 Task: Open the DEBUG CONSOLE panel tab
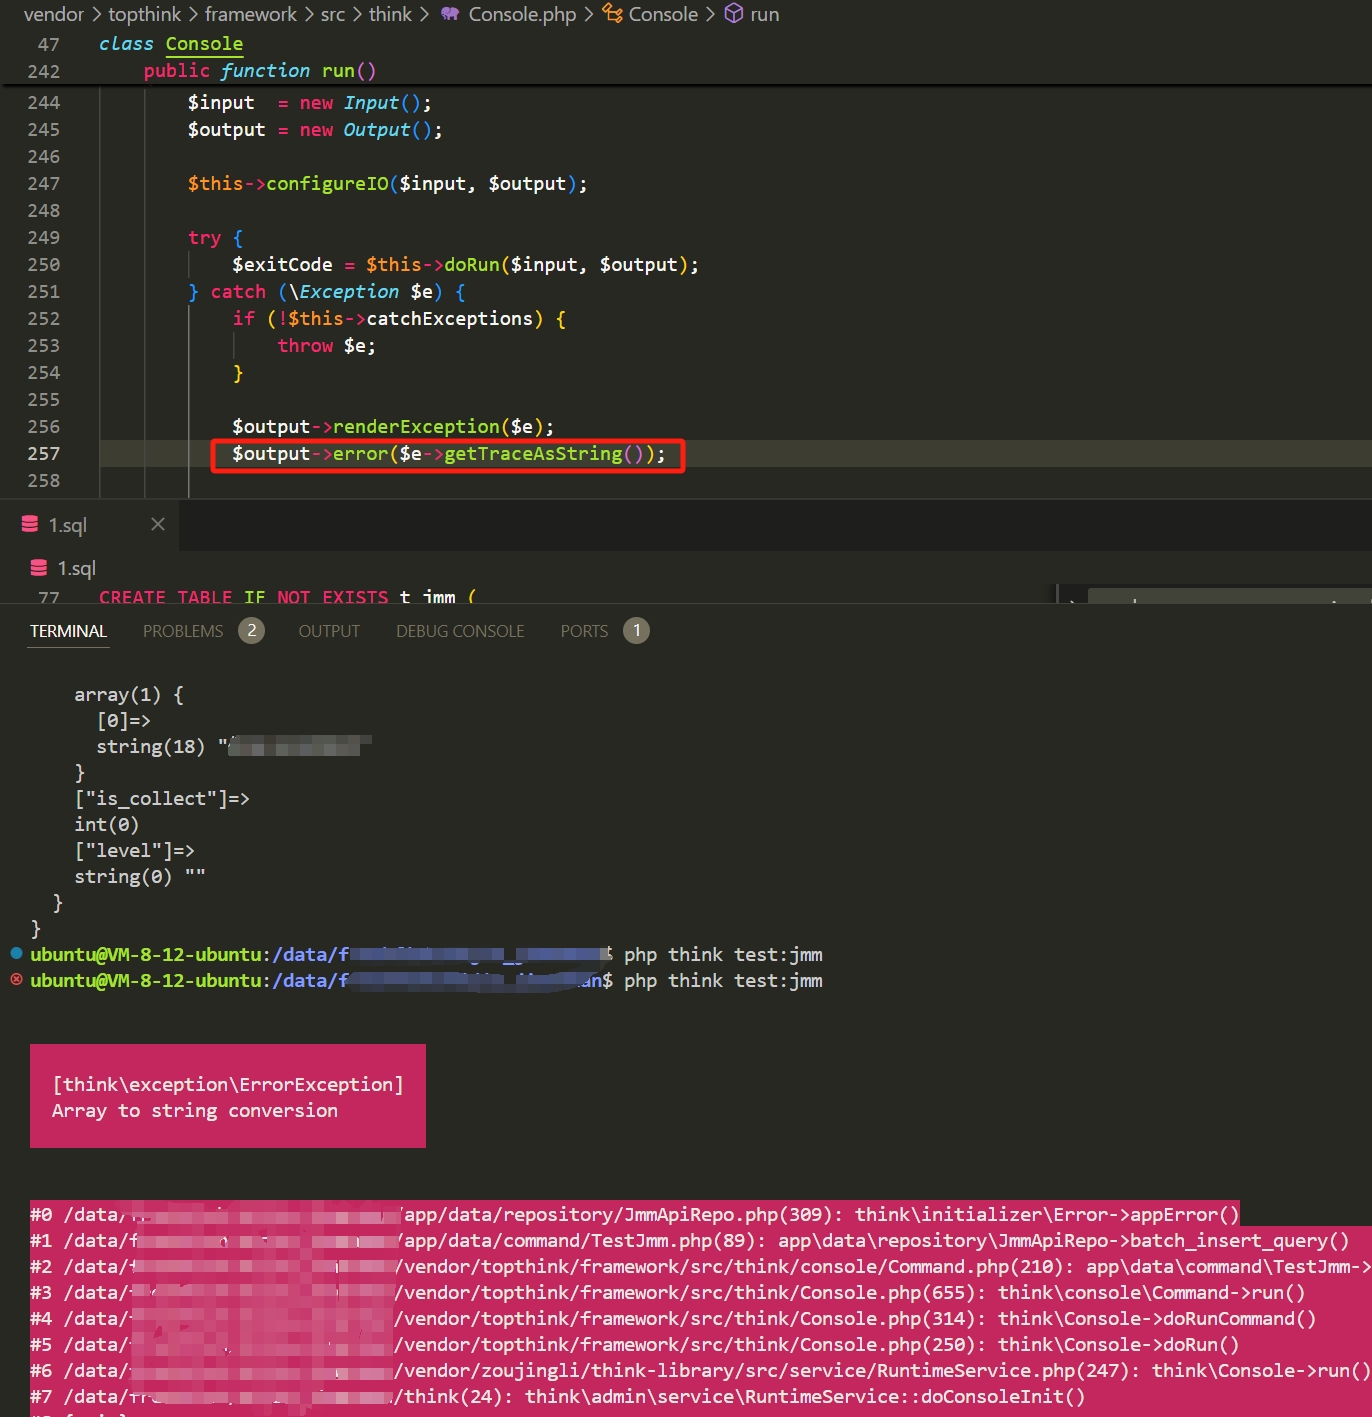point(460,631)
